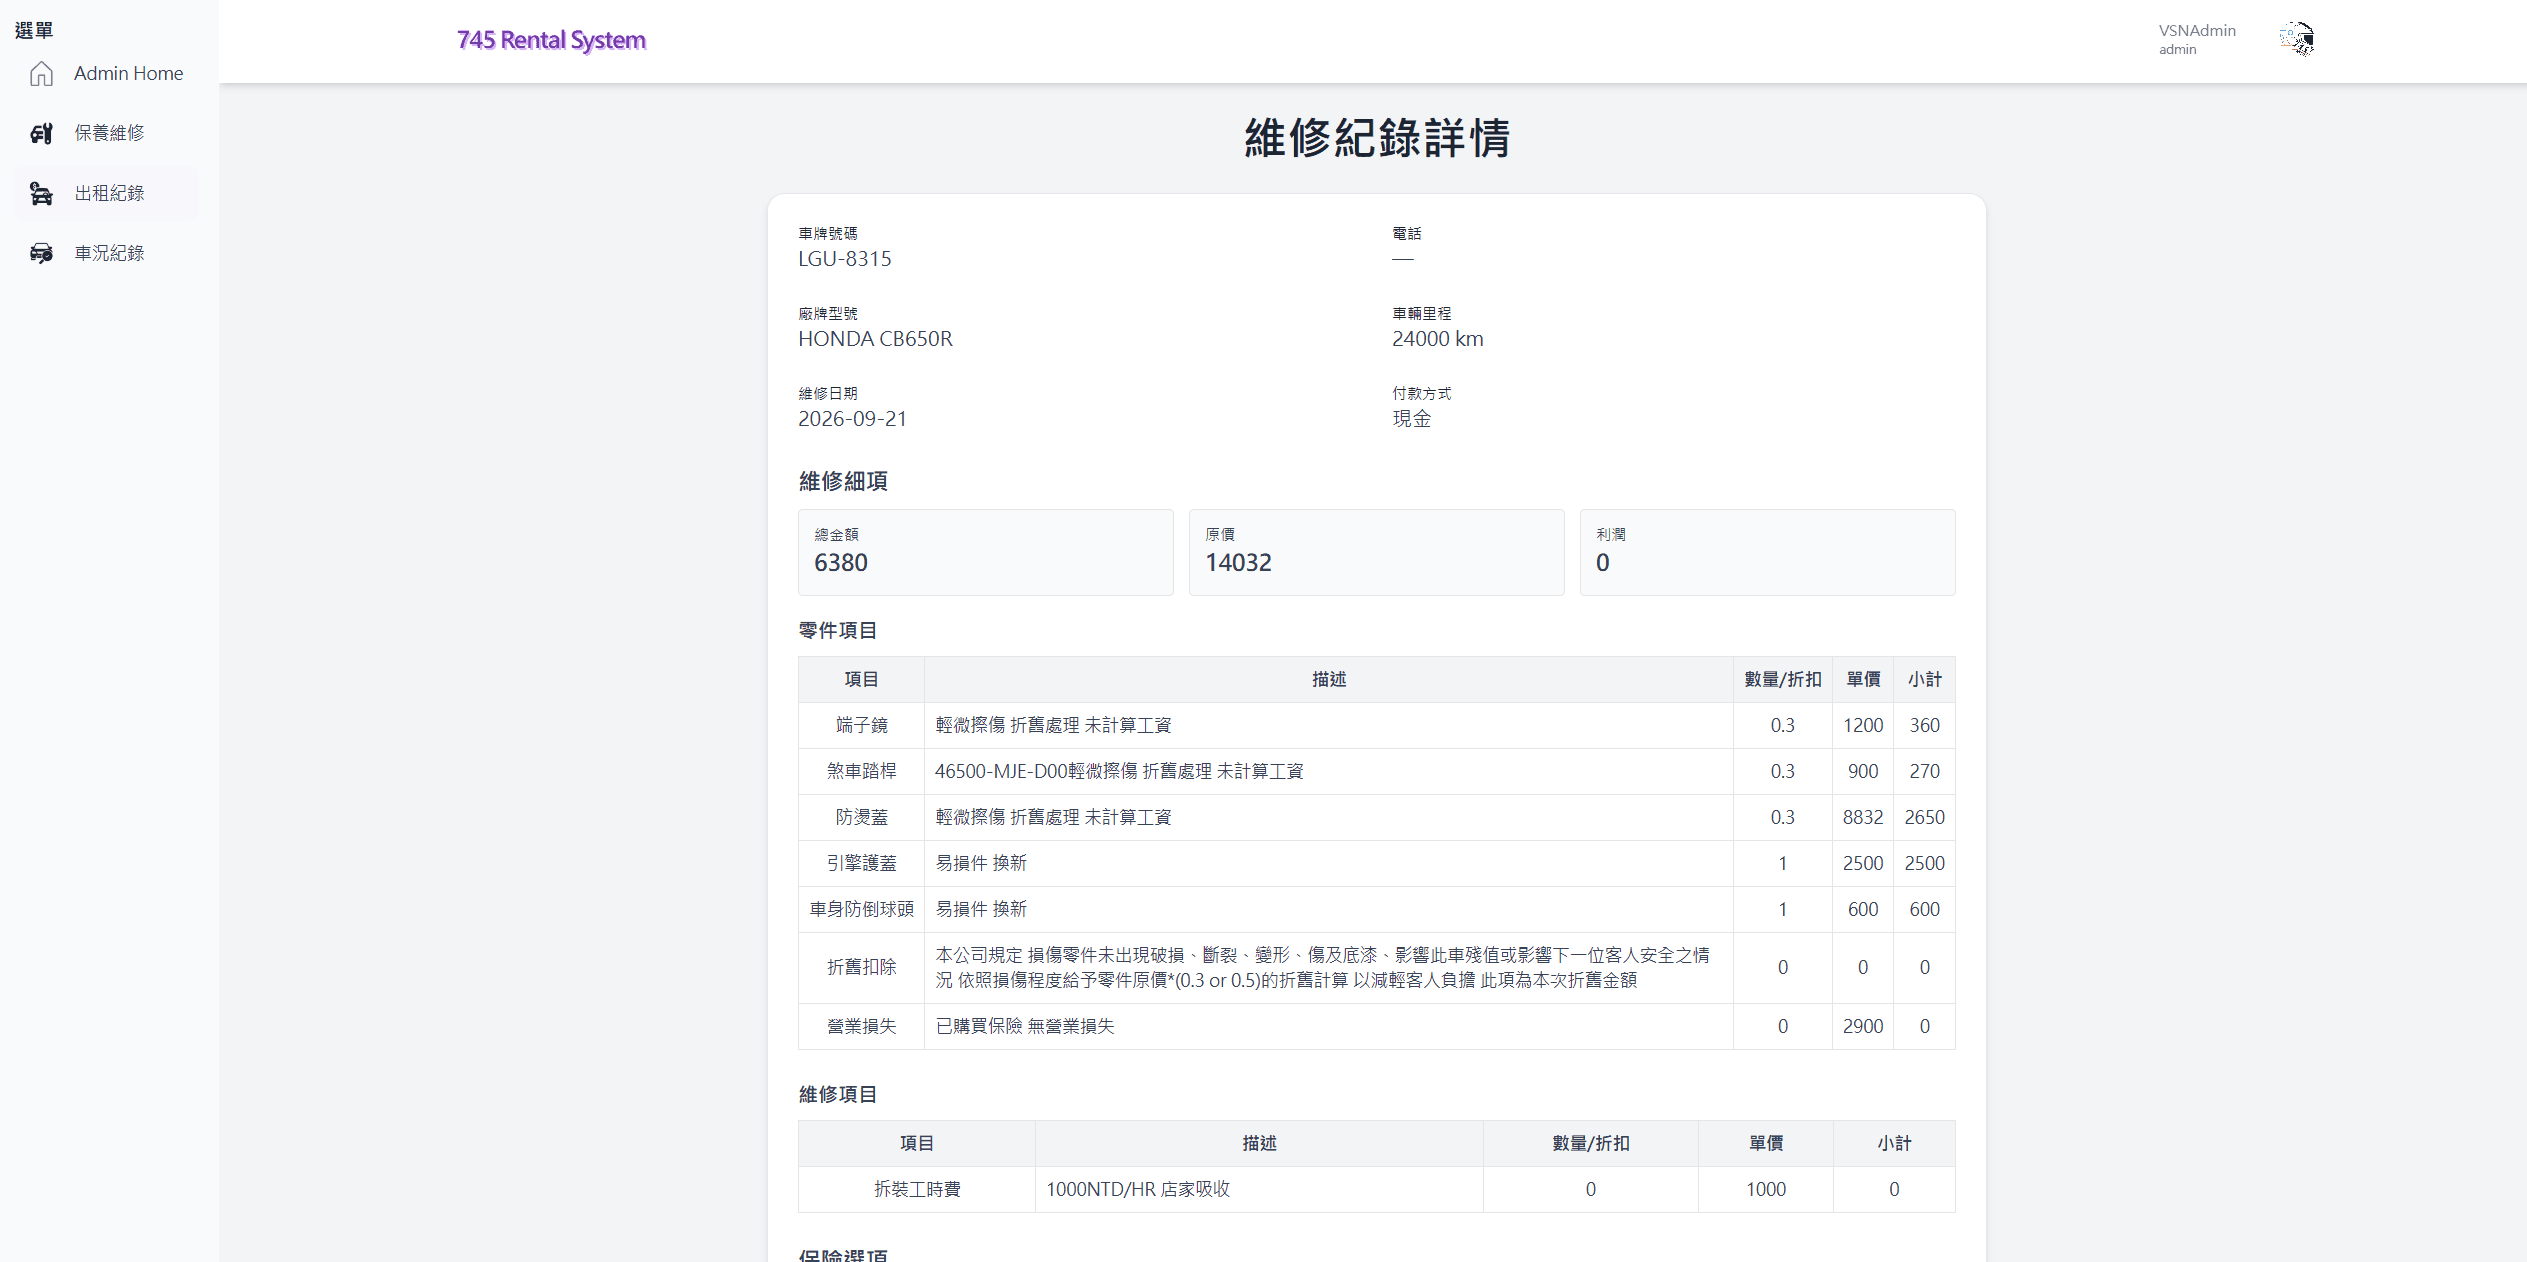The width and height of the screenshot is (2527, 1262).
Task: Select the repair date 2026-09-21
Action: tap(853, 419)
